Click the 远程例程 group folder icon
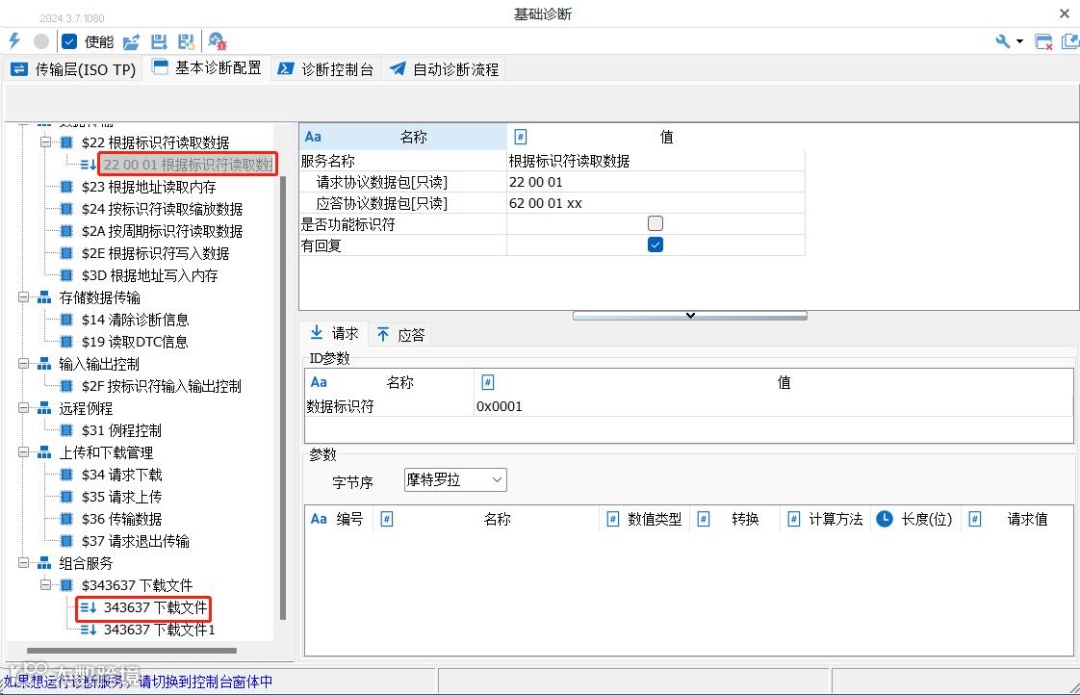The width and height of the screenshot is (1080, 695). coord(44,408)
